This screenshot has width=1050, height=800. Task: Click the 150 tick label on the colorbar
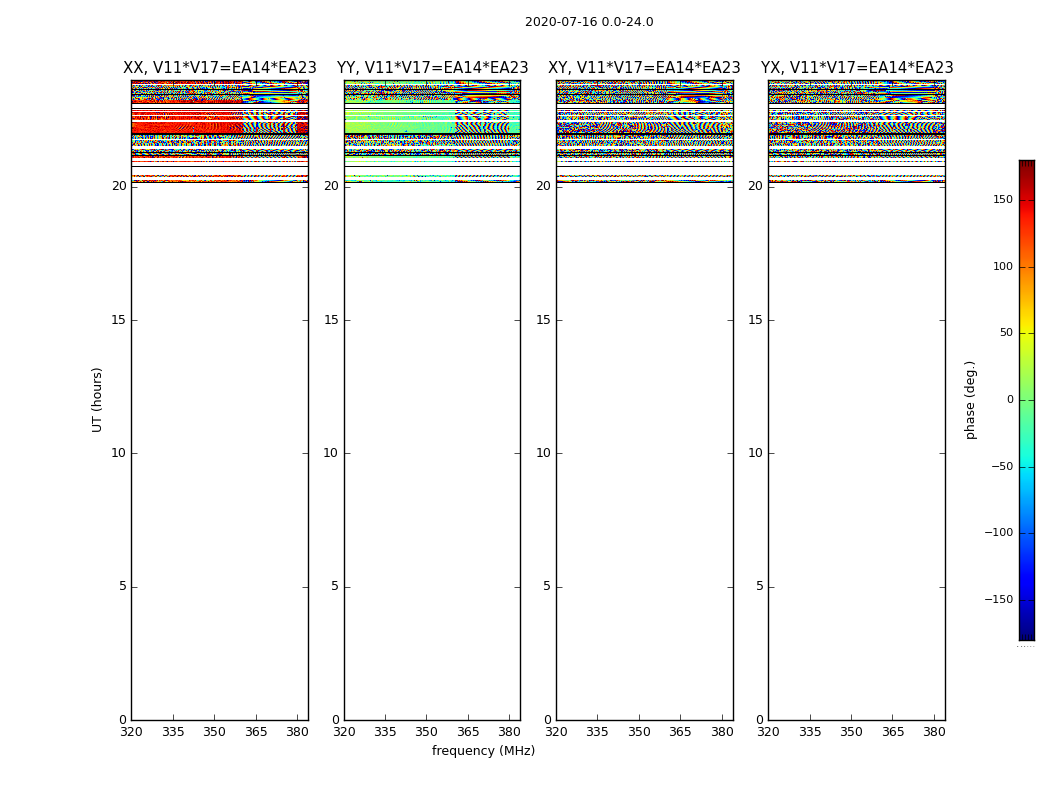coord(1002,199)
